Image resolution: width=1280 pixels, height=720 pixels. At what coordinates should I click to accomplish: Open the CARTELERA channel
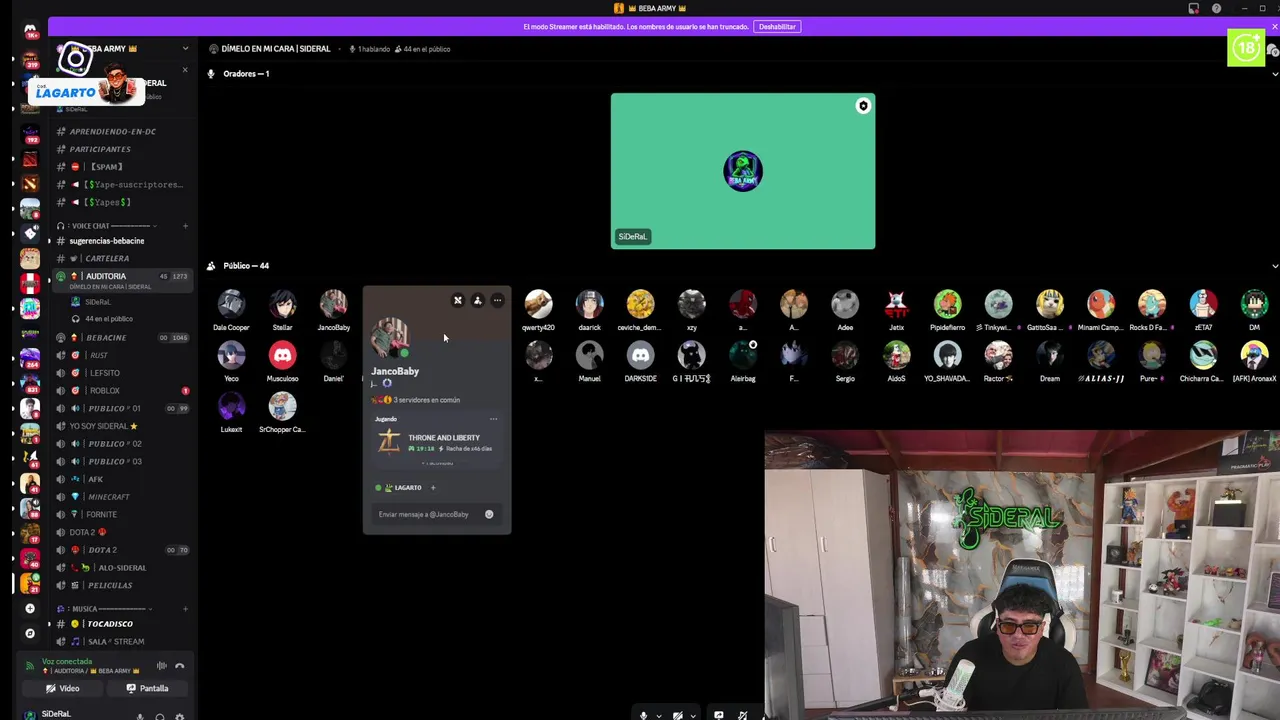click(107, 258)
